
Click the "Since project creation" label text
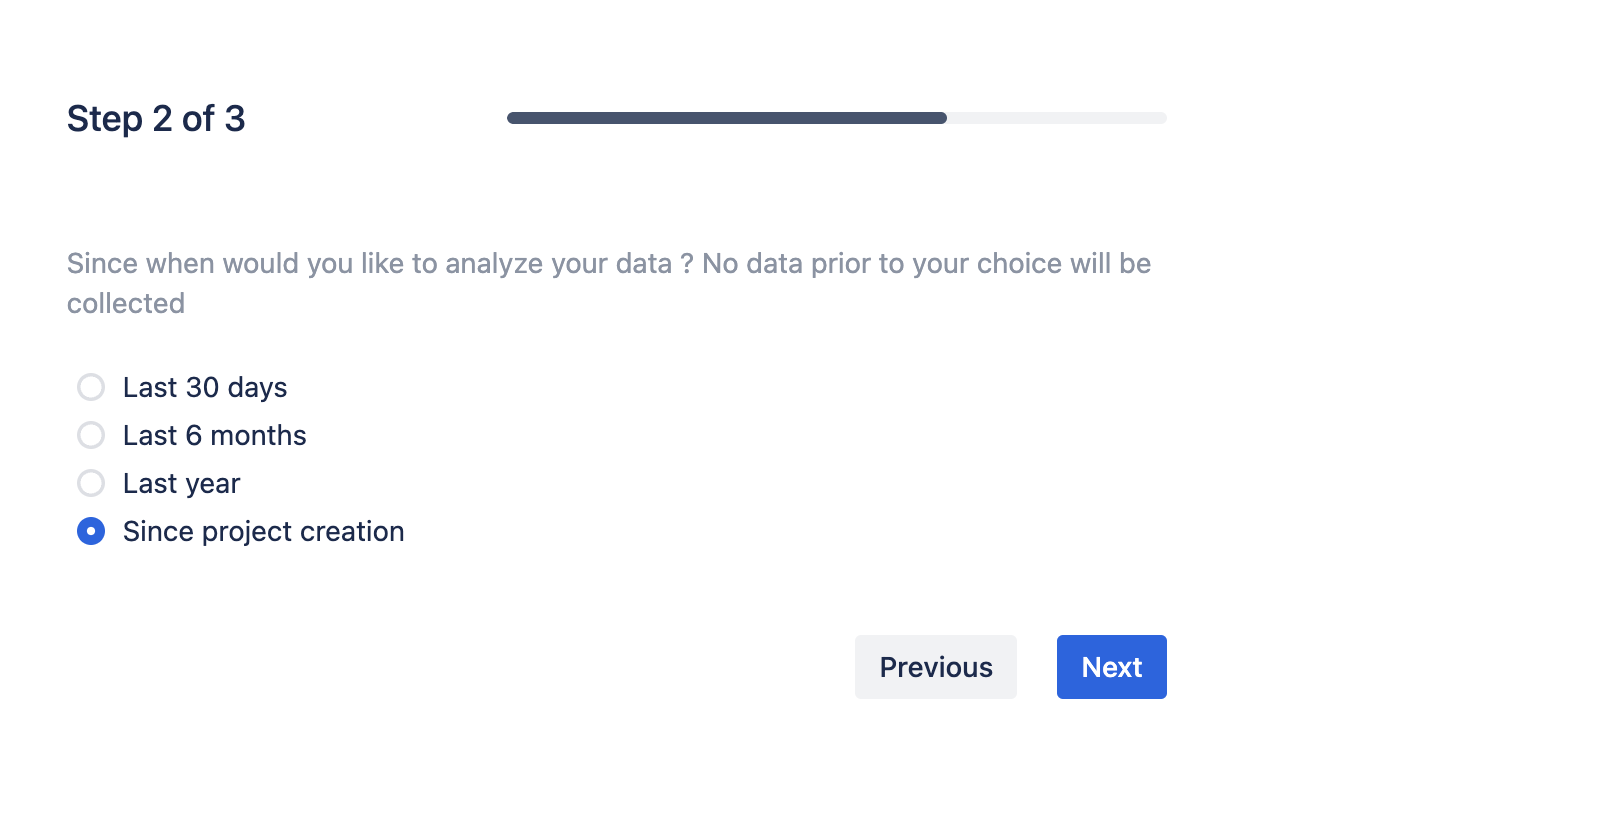pyautogui.click(x=263, y=531)
